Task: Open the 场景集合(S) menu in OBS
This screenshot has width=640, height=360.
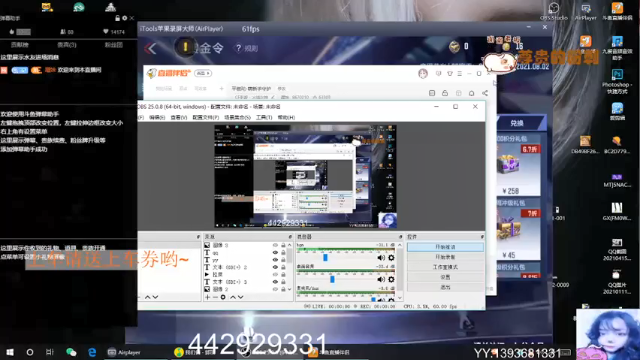Action: click(x=237, y=118)
